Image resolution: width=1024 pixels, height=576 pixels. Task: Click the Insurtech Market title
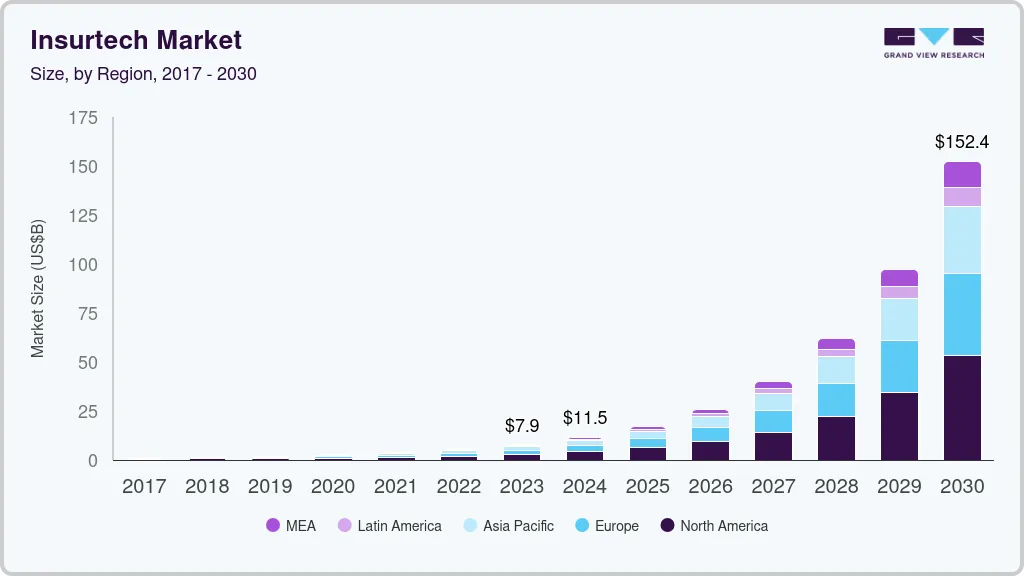[x=136, y=40]
